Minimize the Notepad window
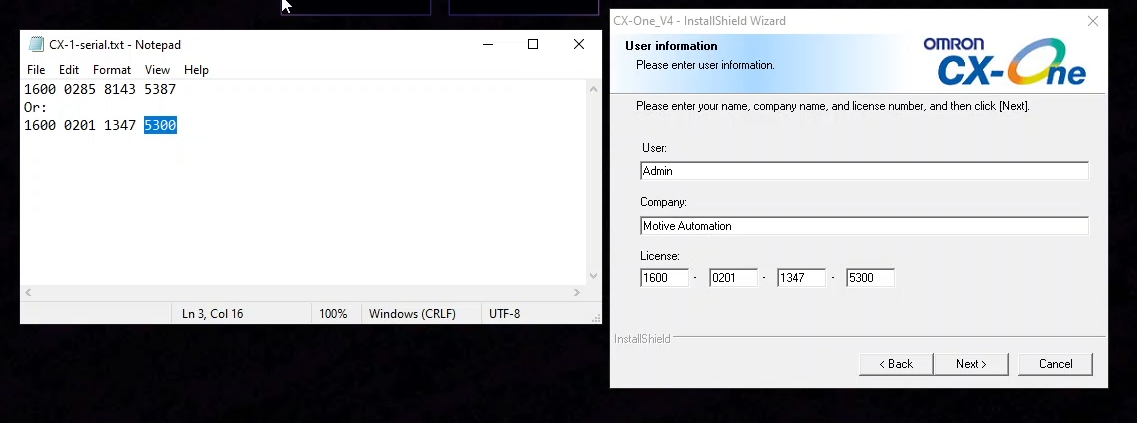This screenshot has width=1137, height=423. coord(488,44)
